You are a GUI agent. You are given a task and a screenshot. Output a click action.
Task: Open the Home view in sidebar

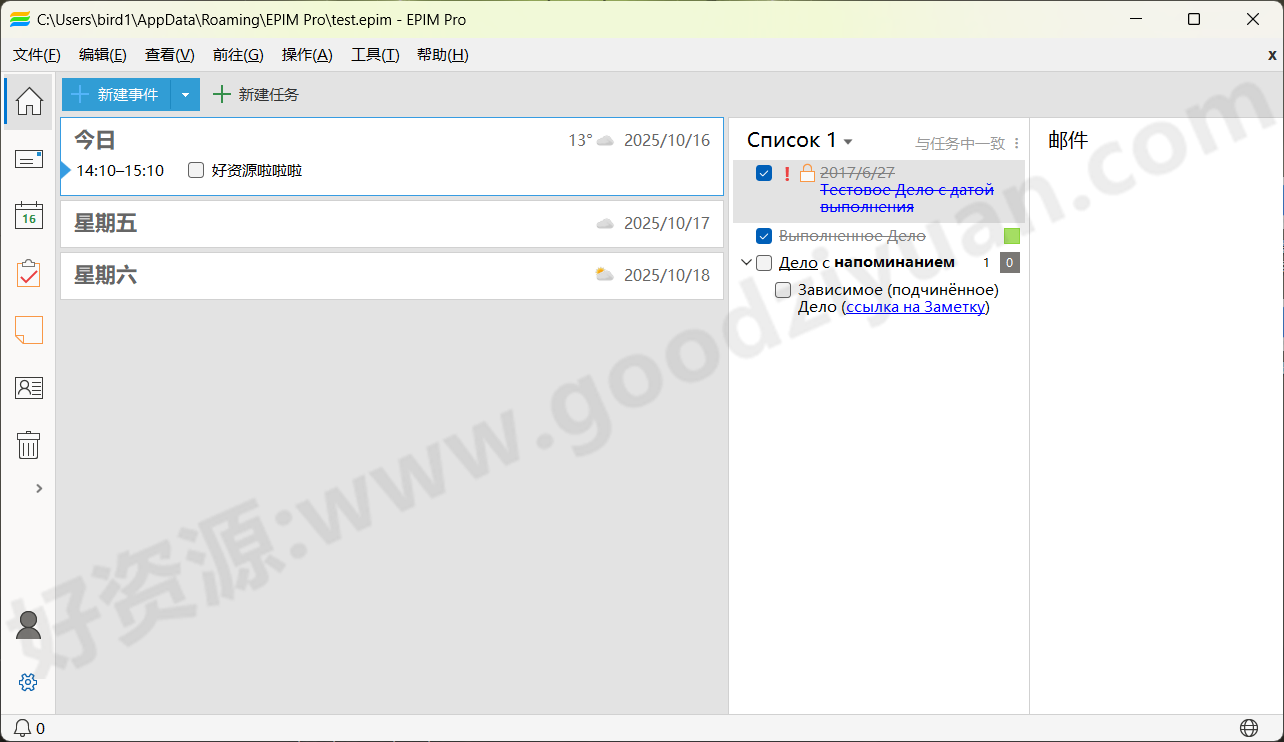pyautogui.click(x=28, y=101)
